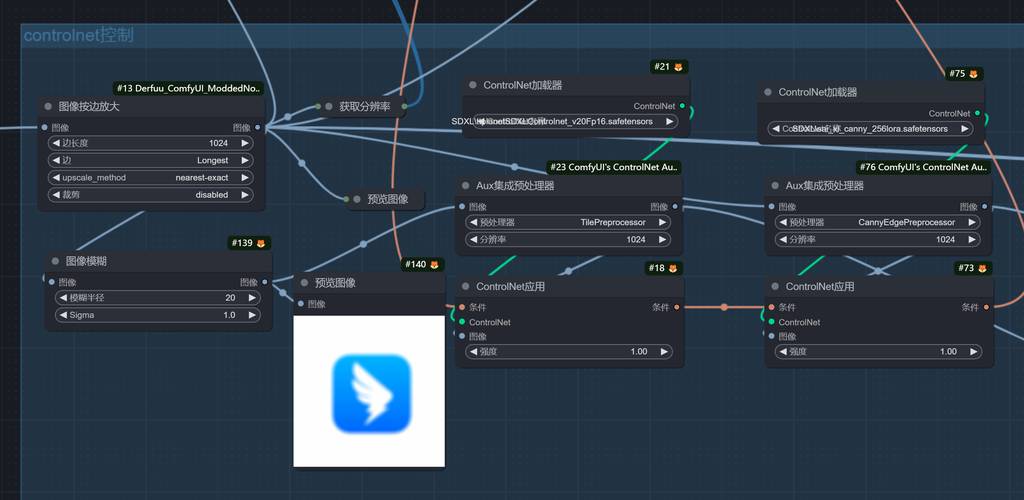Decrease 模糊半径 with its left arrow
The image size is (1024, 500).
click(61, 298)
